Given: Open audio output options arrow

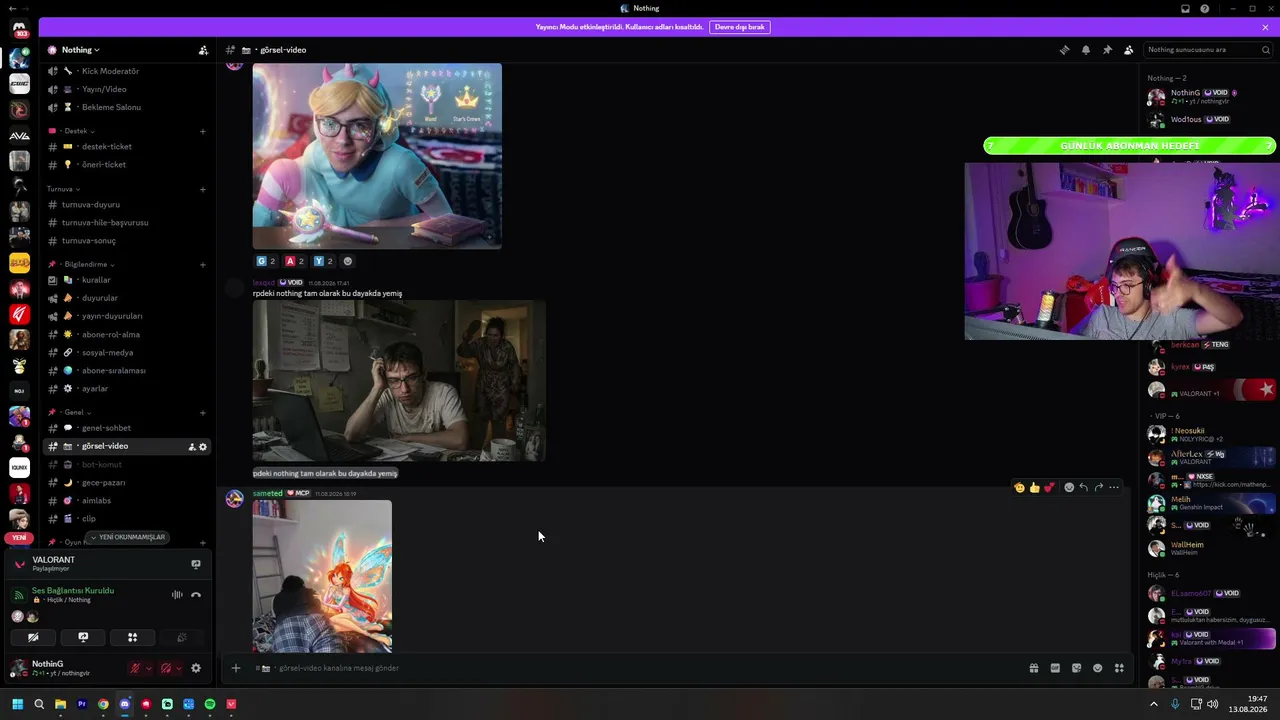Looking at the screenshot, I should tap(179, 668).
